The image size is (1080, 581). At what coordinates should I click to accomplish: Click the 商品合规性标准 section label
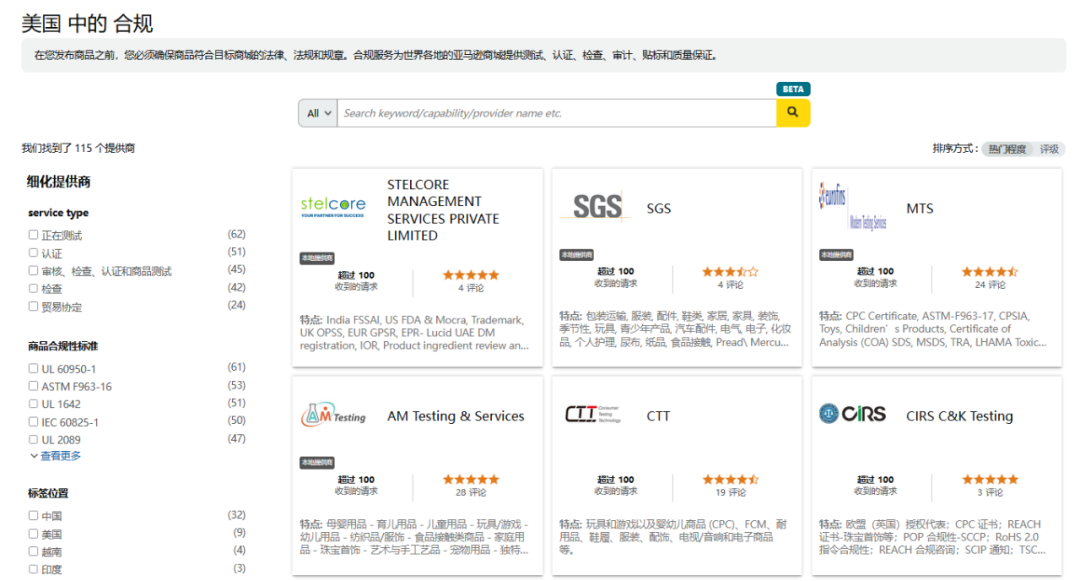coord(63,346)
